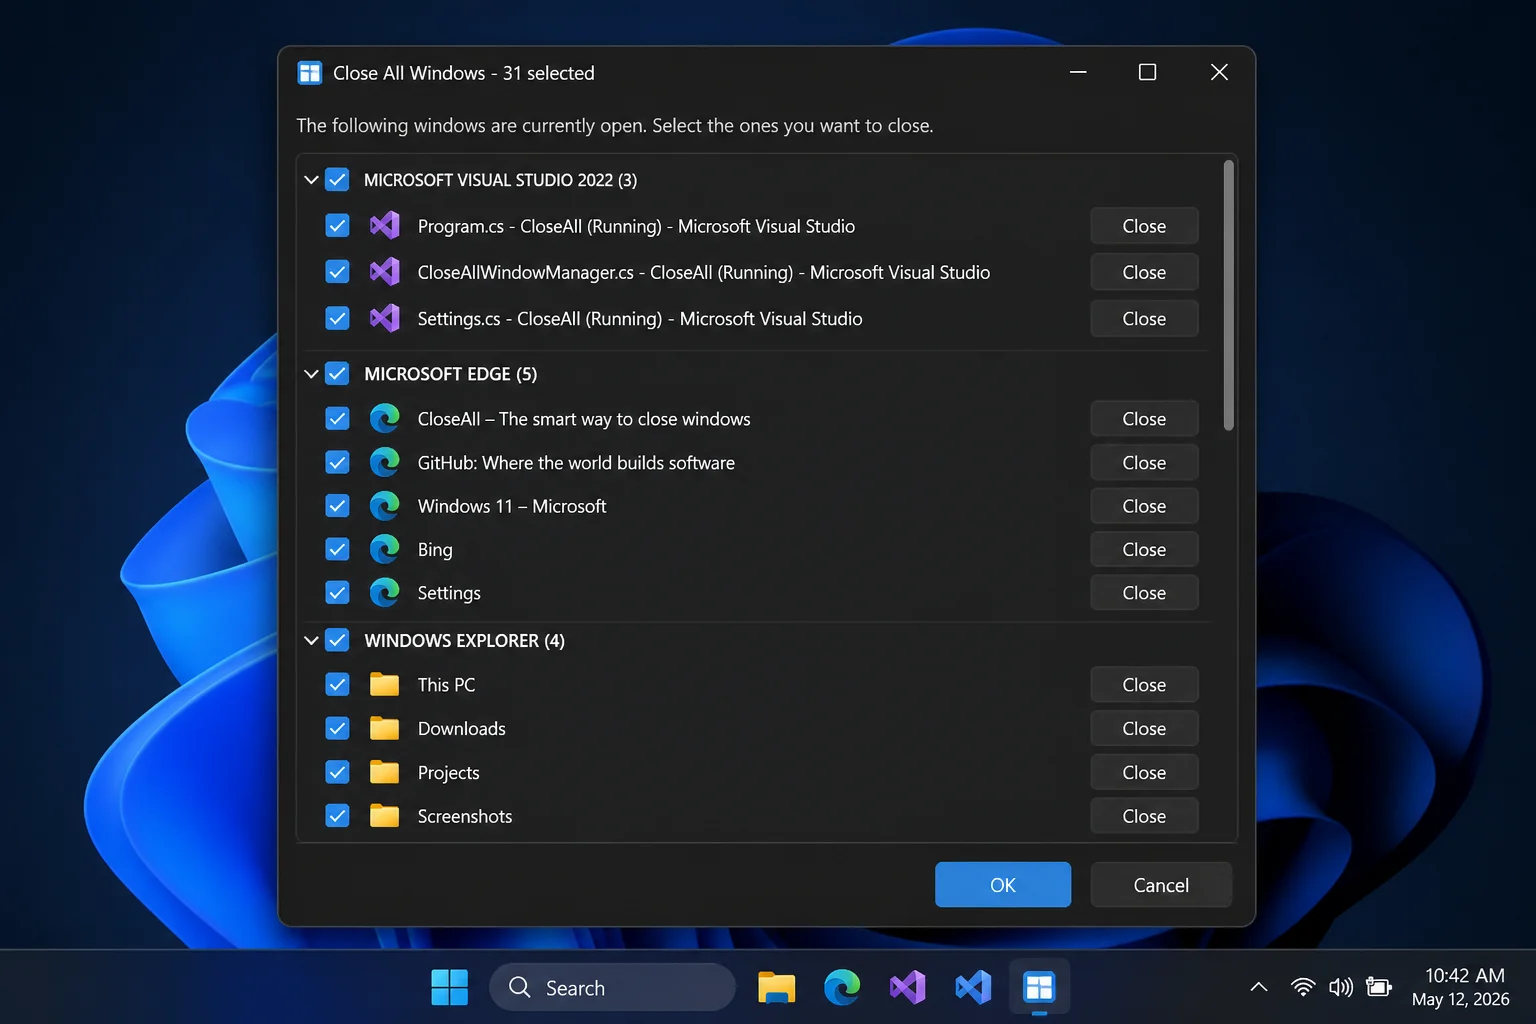Click the CloseAll app in the taskbar

point(1039,988)
